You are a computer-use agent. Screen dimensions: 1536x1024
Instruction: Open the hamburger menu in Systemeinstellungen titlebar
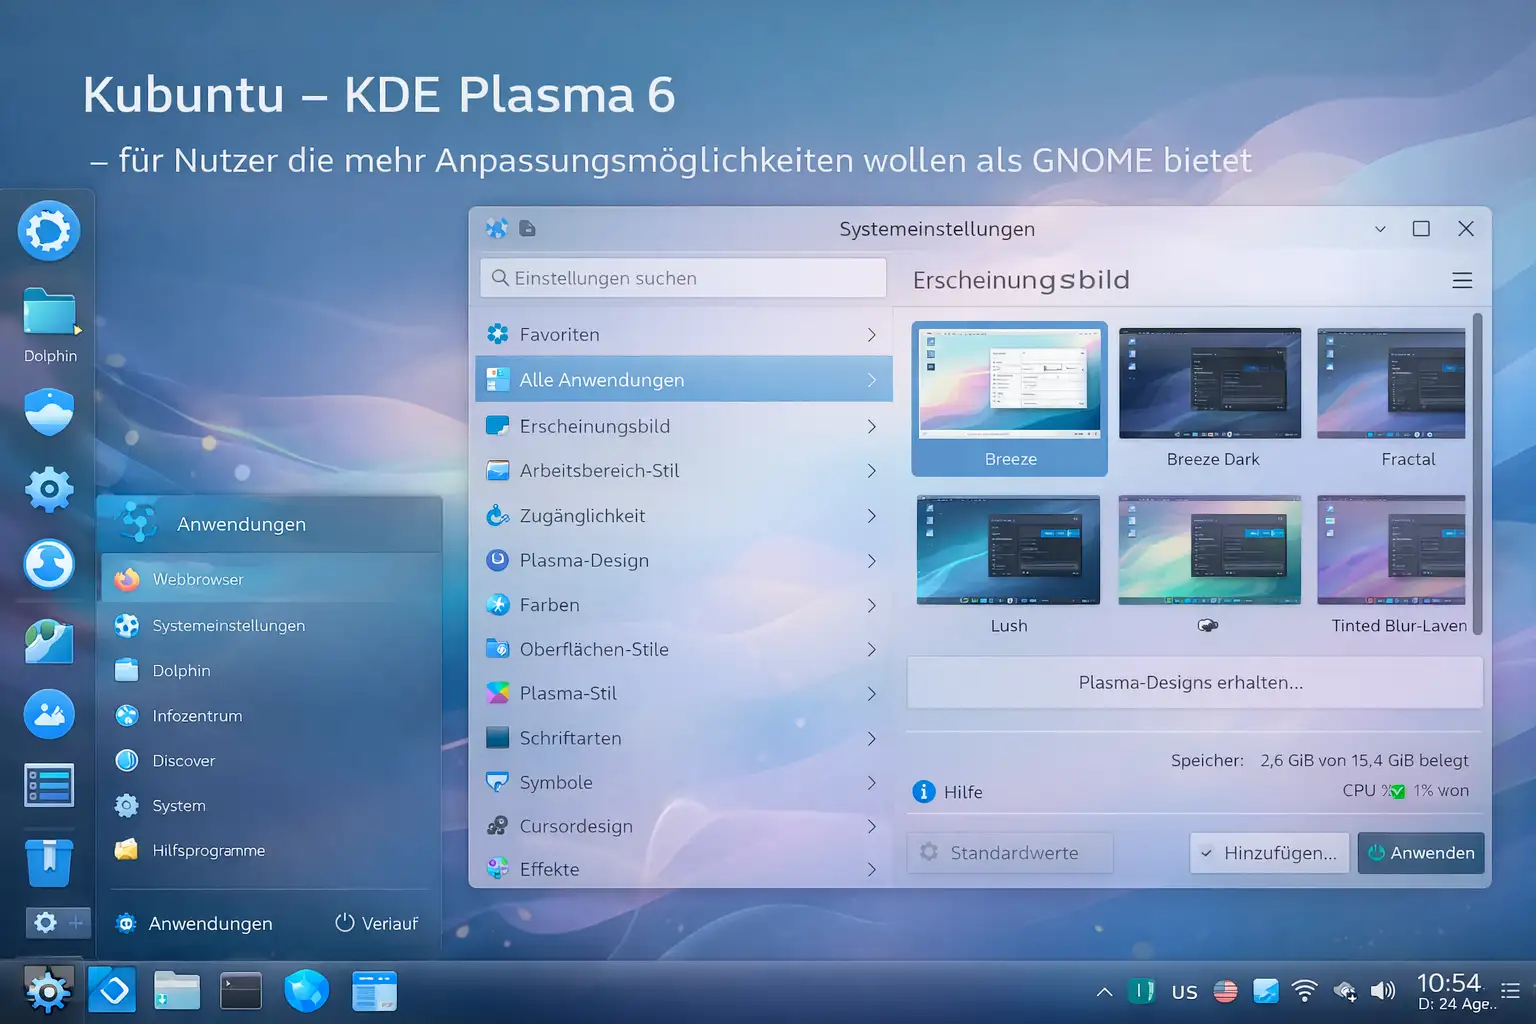tap(1462, 280)
